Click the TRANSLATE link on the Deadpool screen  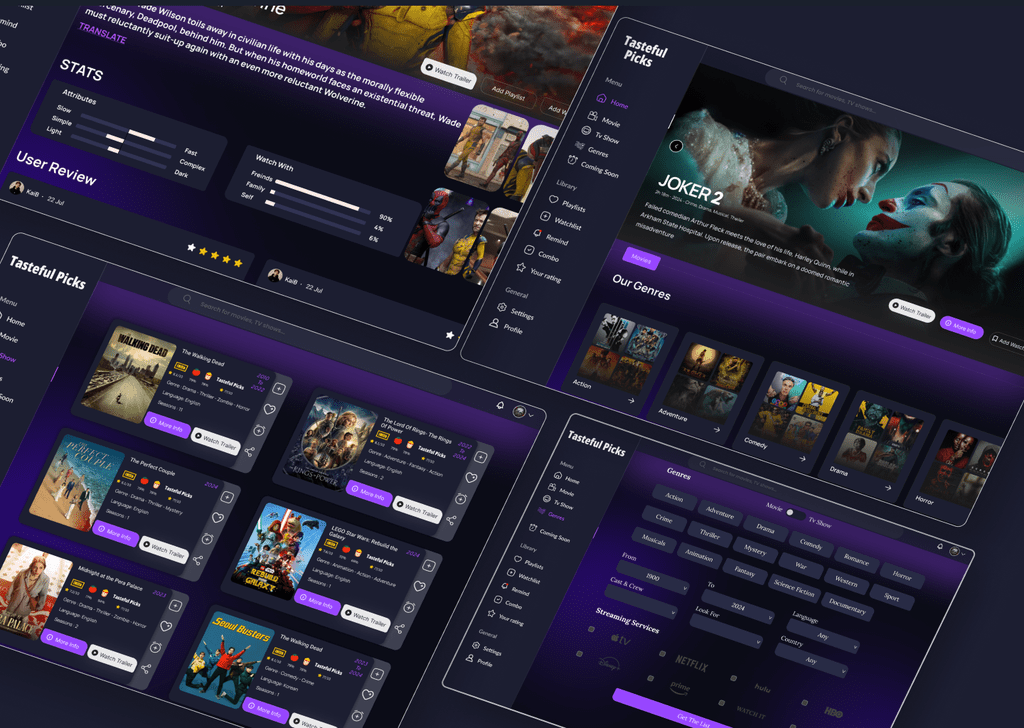pyautogui.click(x=103, y=33)
